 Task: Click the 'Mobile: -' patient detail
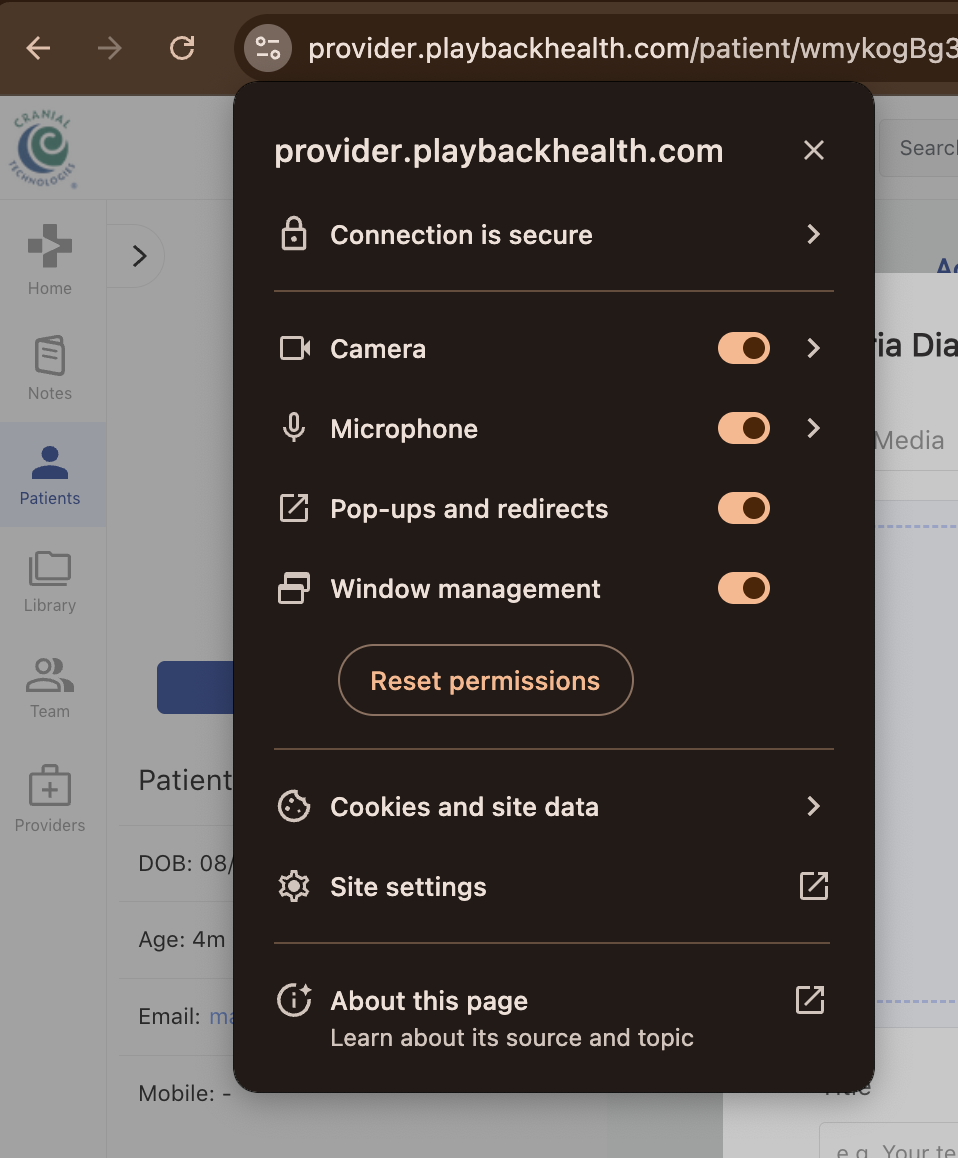185,1093
